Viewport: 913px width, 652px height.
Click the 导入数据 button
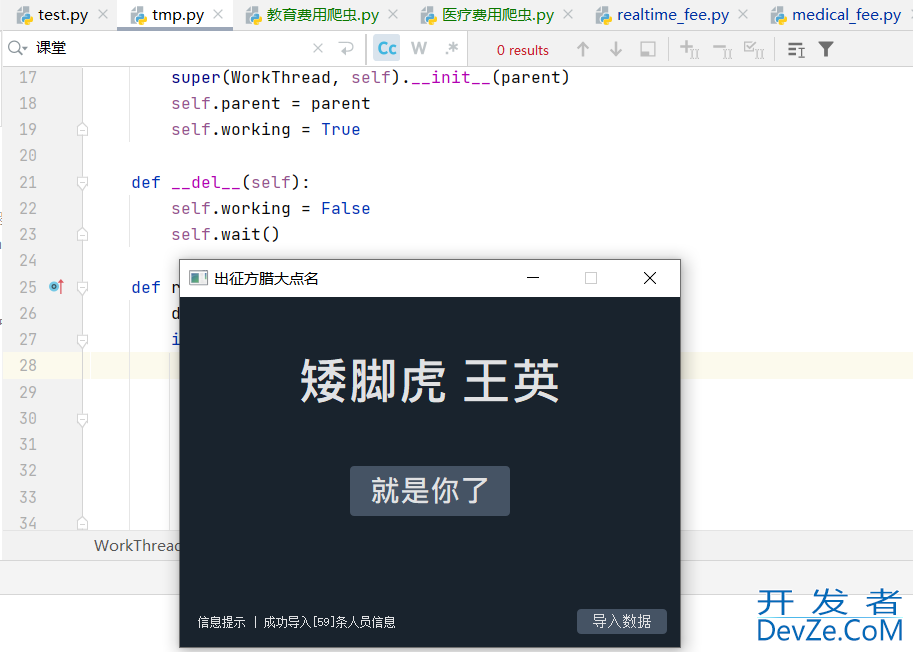click(x=622, y=621)
